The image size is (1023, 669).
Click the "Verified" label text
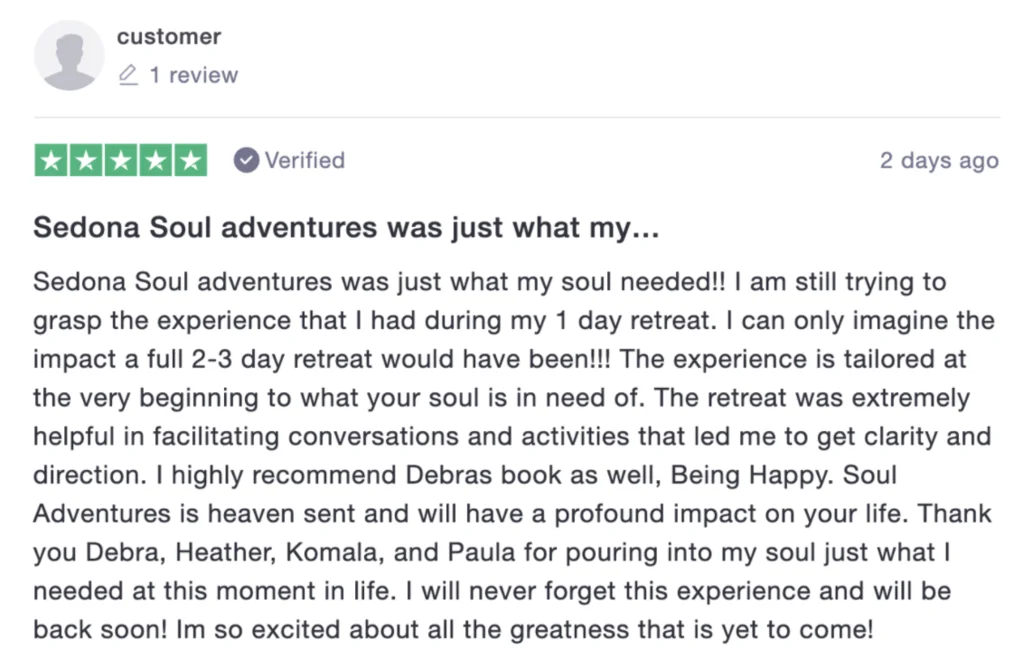(304, 161)
